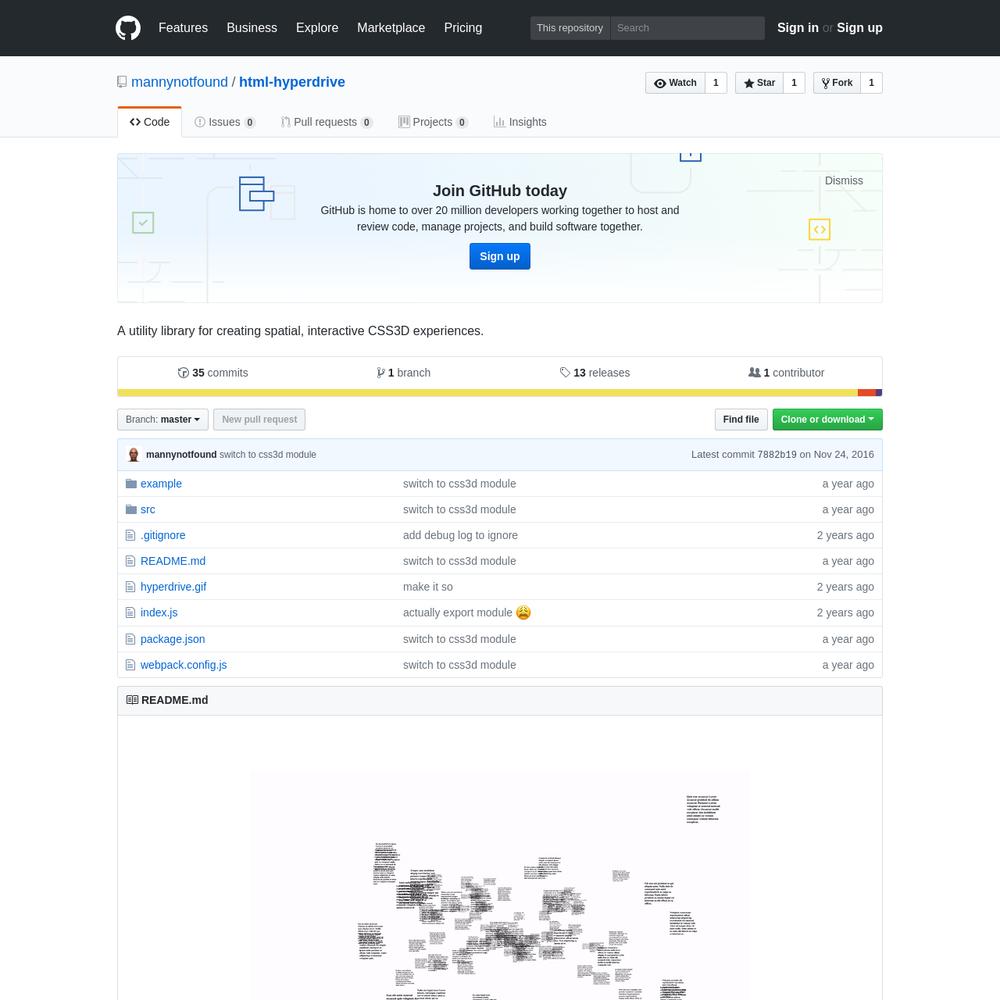The width and height of the screenshot is (1000, 1000).
Task: Open the Pull requests tab
Action: (x=327, y=122)
